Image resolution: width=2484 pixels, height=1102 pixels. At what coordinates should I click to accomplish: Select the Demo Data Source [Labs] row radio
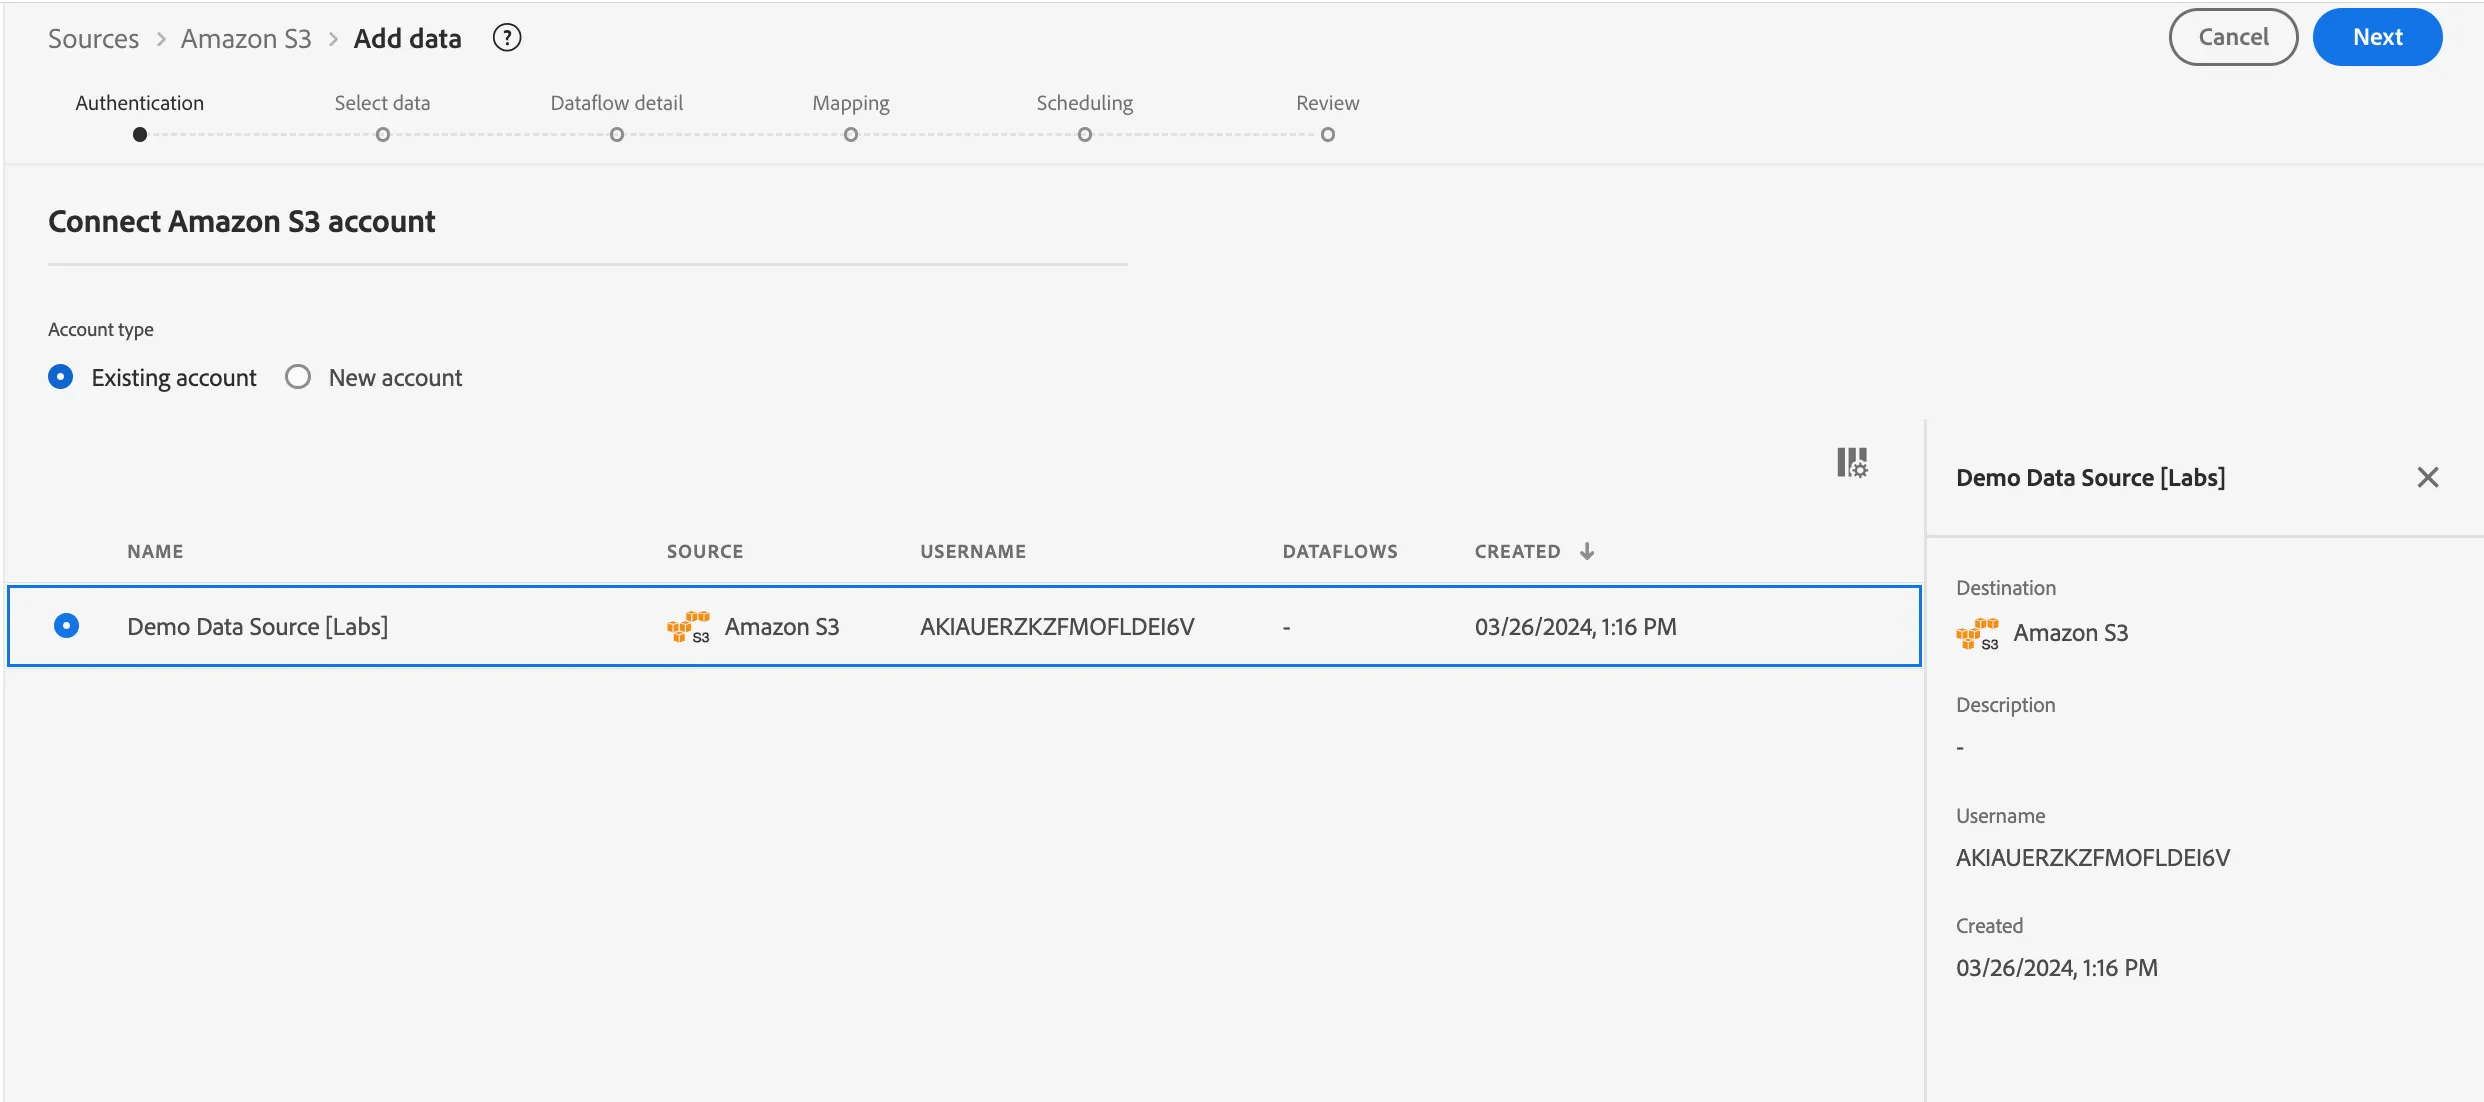(x=66, y=626)
